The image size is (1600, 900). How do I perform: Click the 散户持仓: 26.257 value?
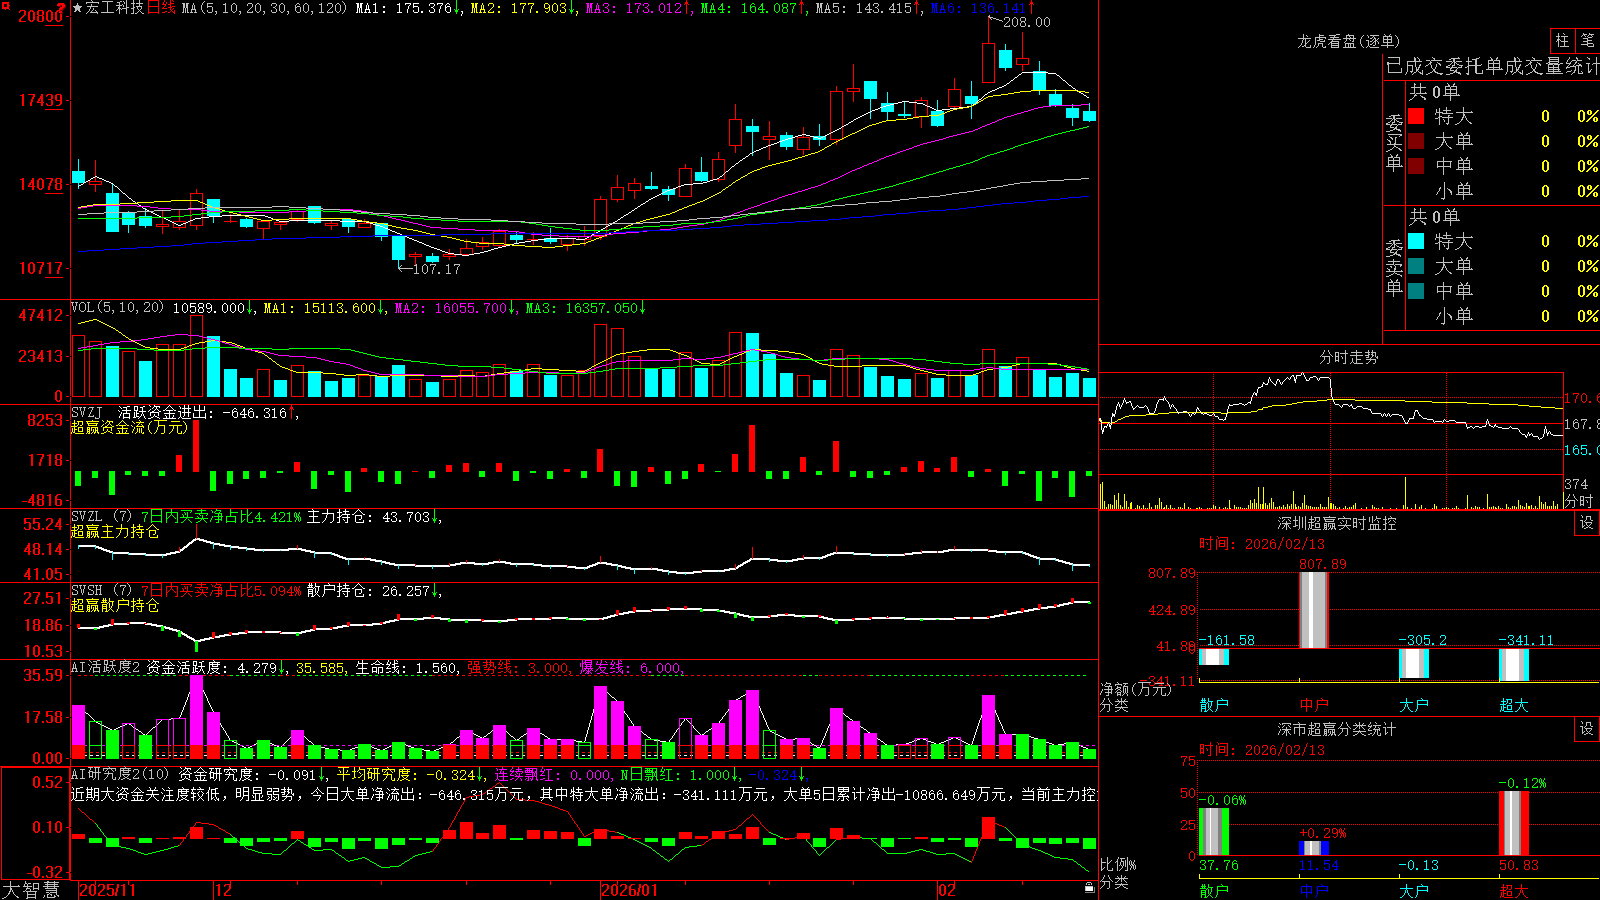coord(369,591)
